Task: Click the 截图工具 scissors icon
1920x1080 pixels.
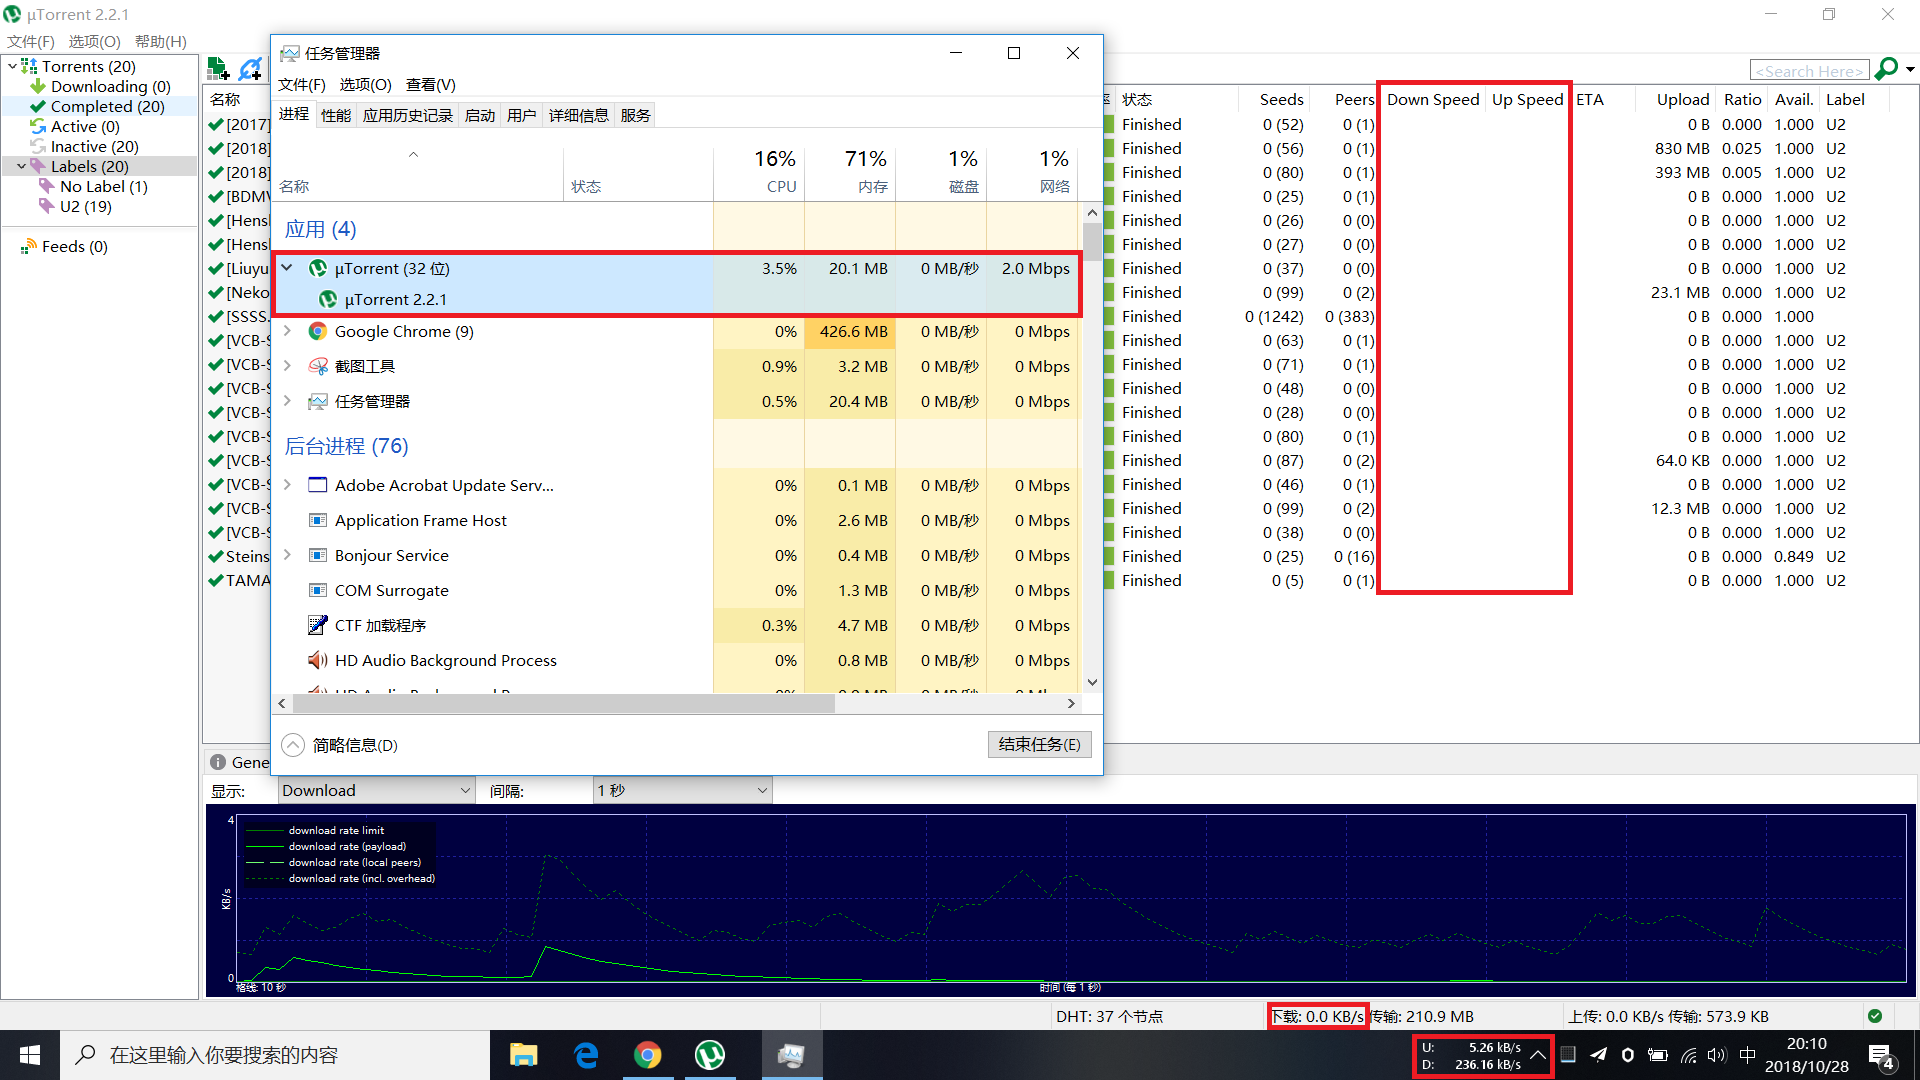Action: coord(318,366)
